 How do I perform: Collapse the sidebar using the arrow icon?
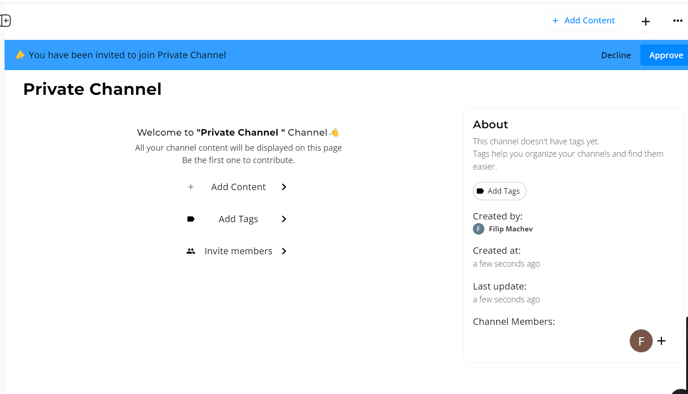pos(5,21)
